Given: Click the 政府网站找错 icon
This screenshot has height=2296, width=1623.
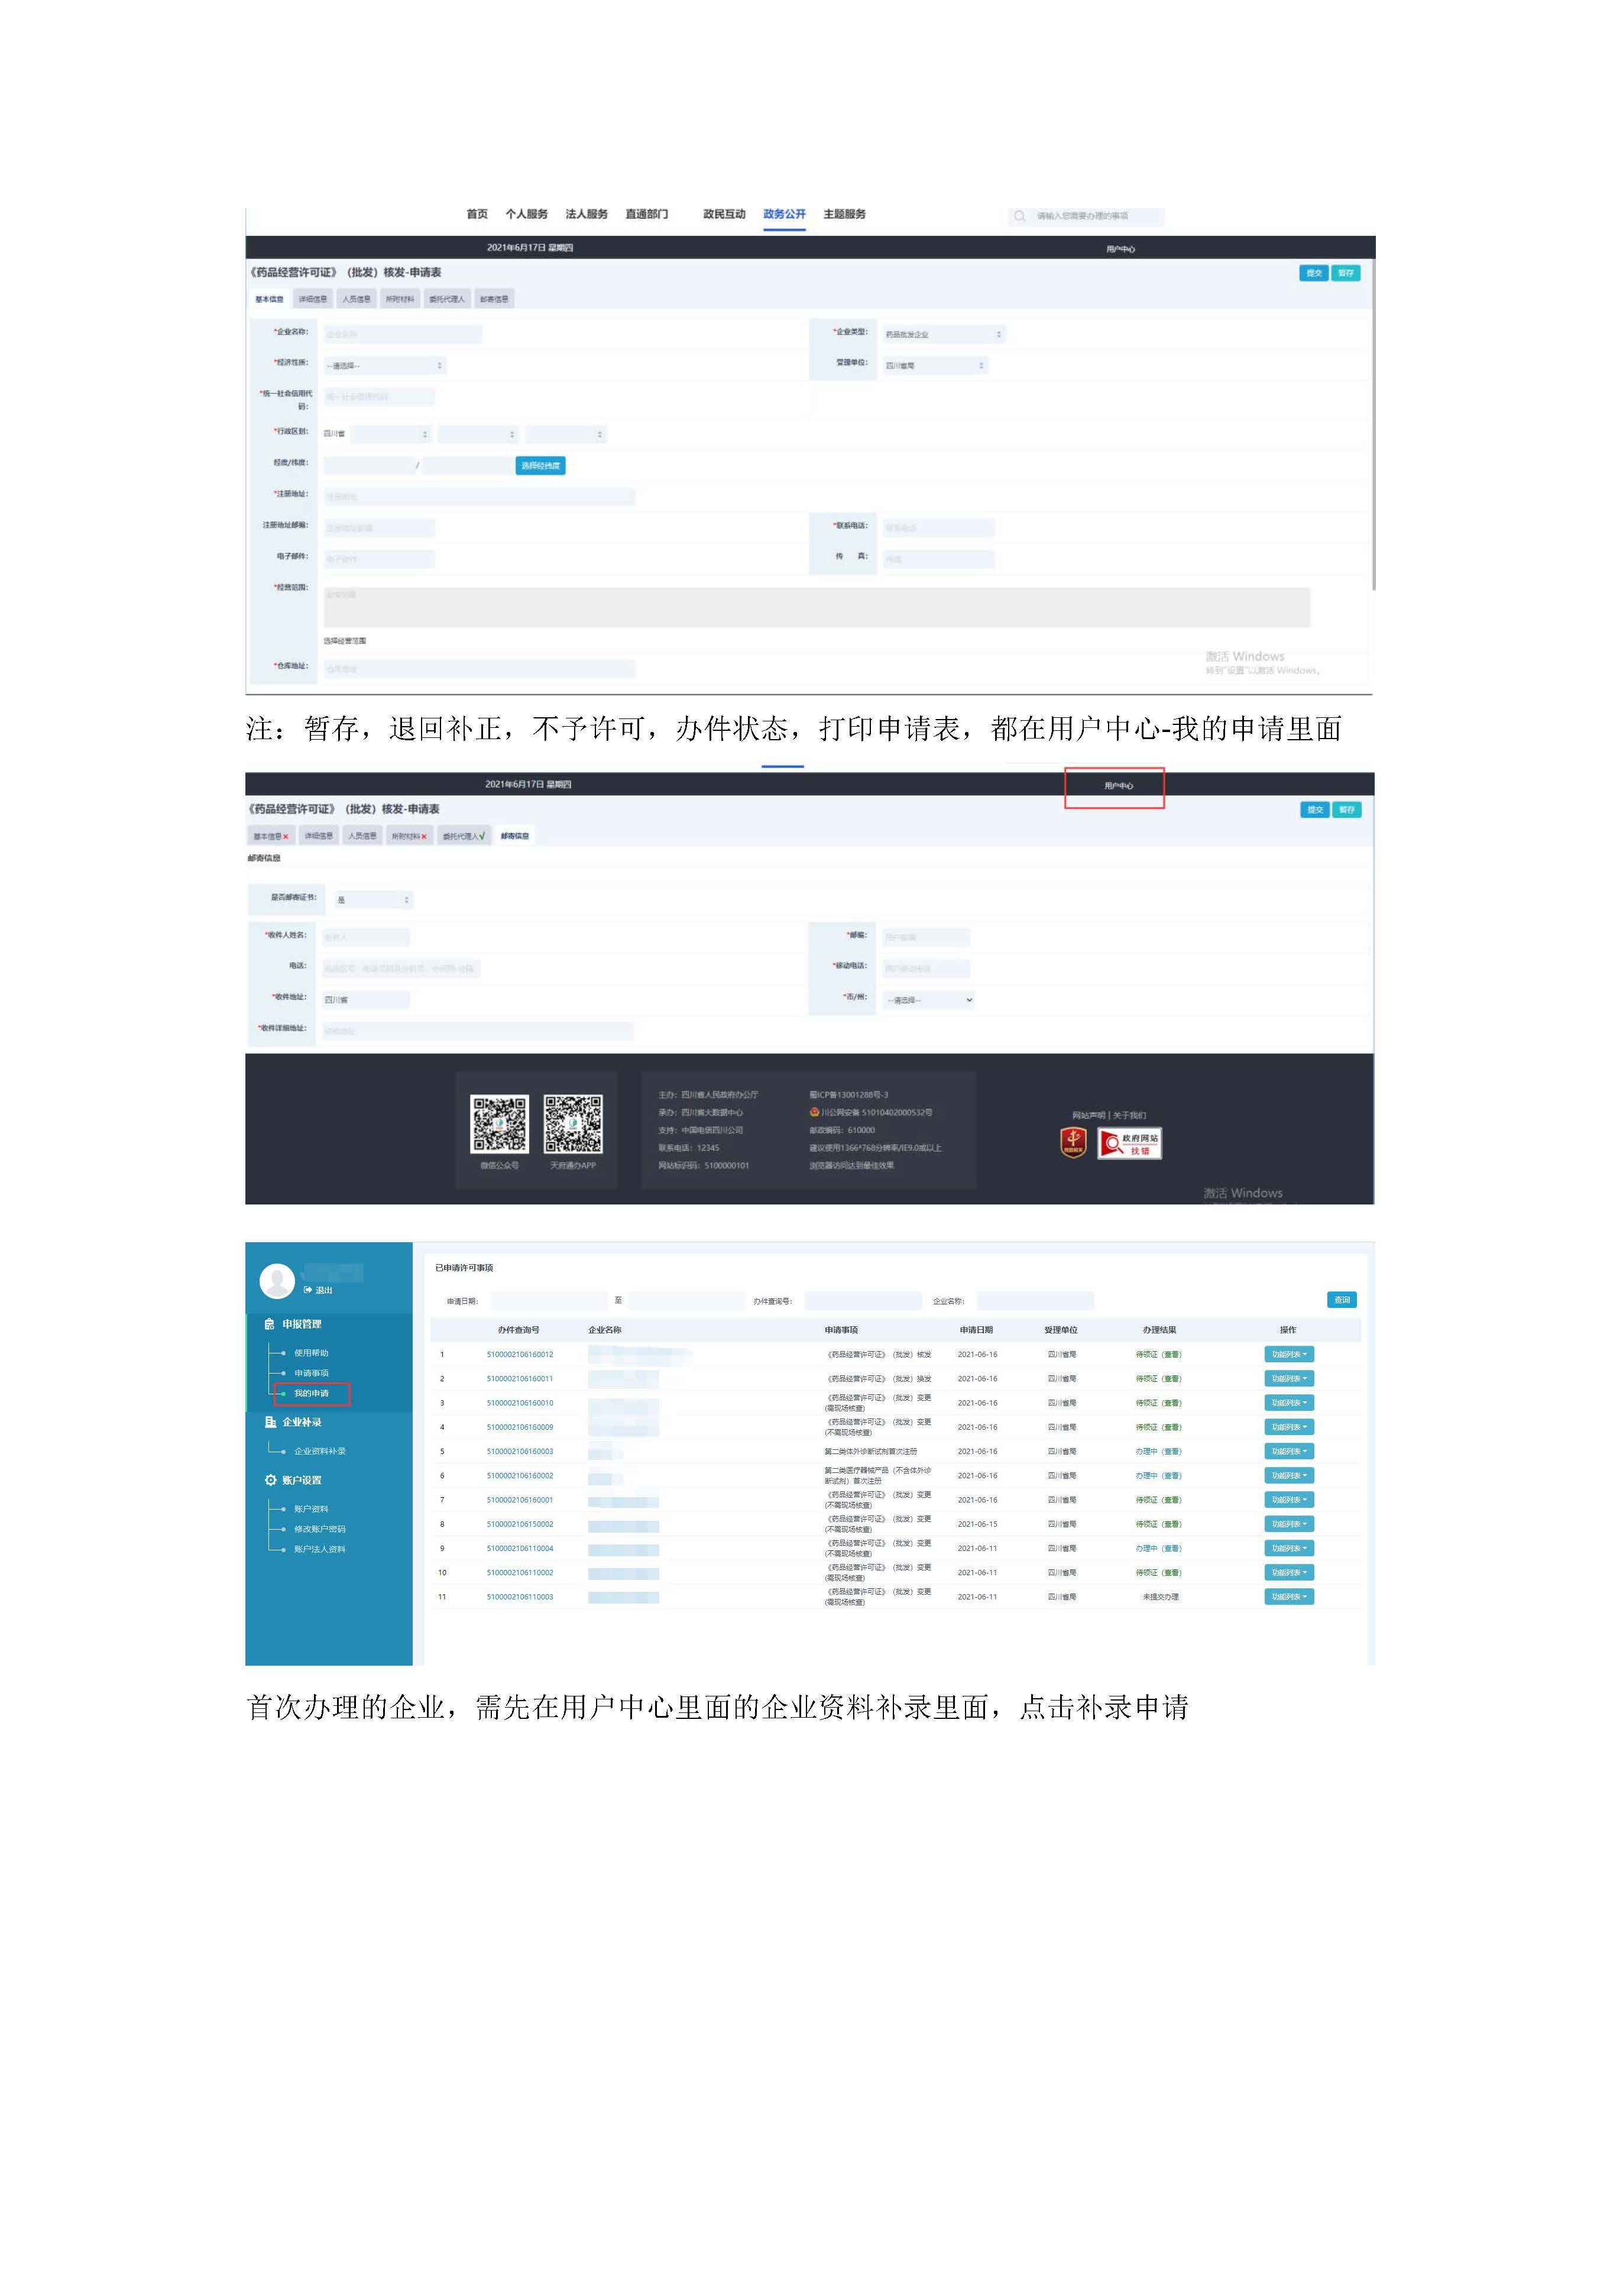Looking at the screenshot, I should click(1130, 1143).
